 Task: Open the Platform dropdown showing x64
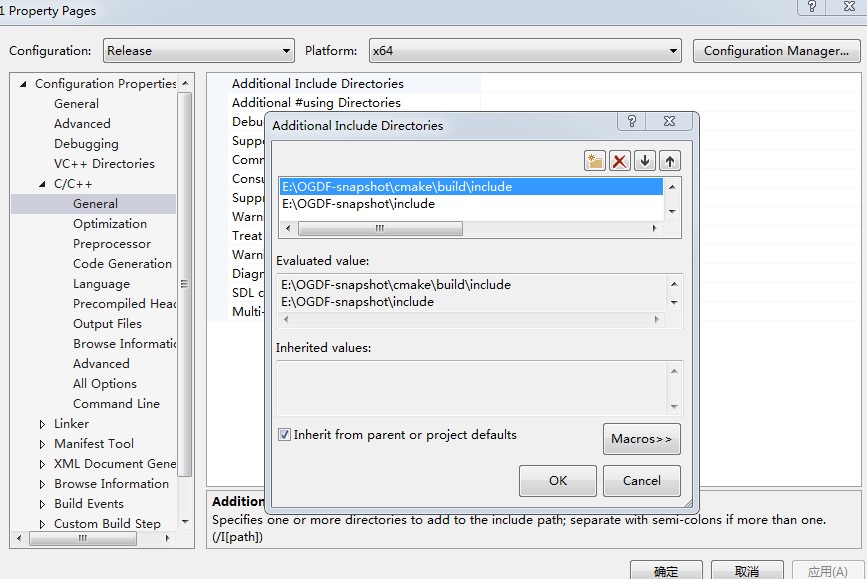click(x=525, y=51)
